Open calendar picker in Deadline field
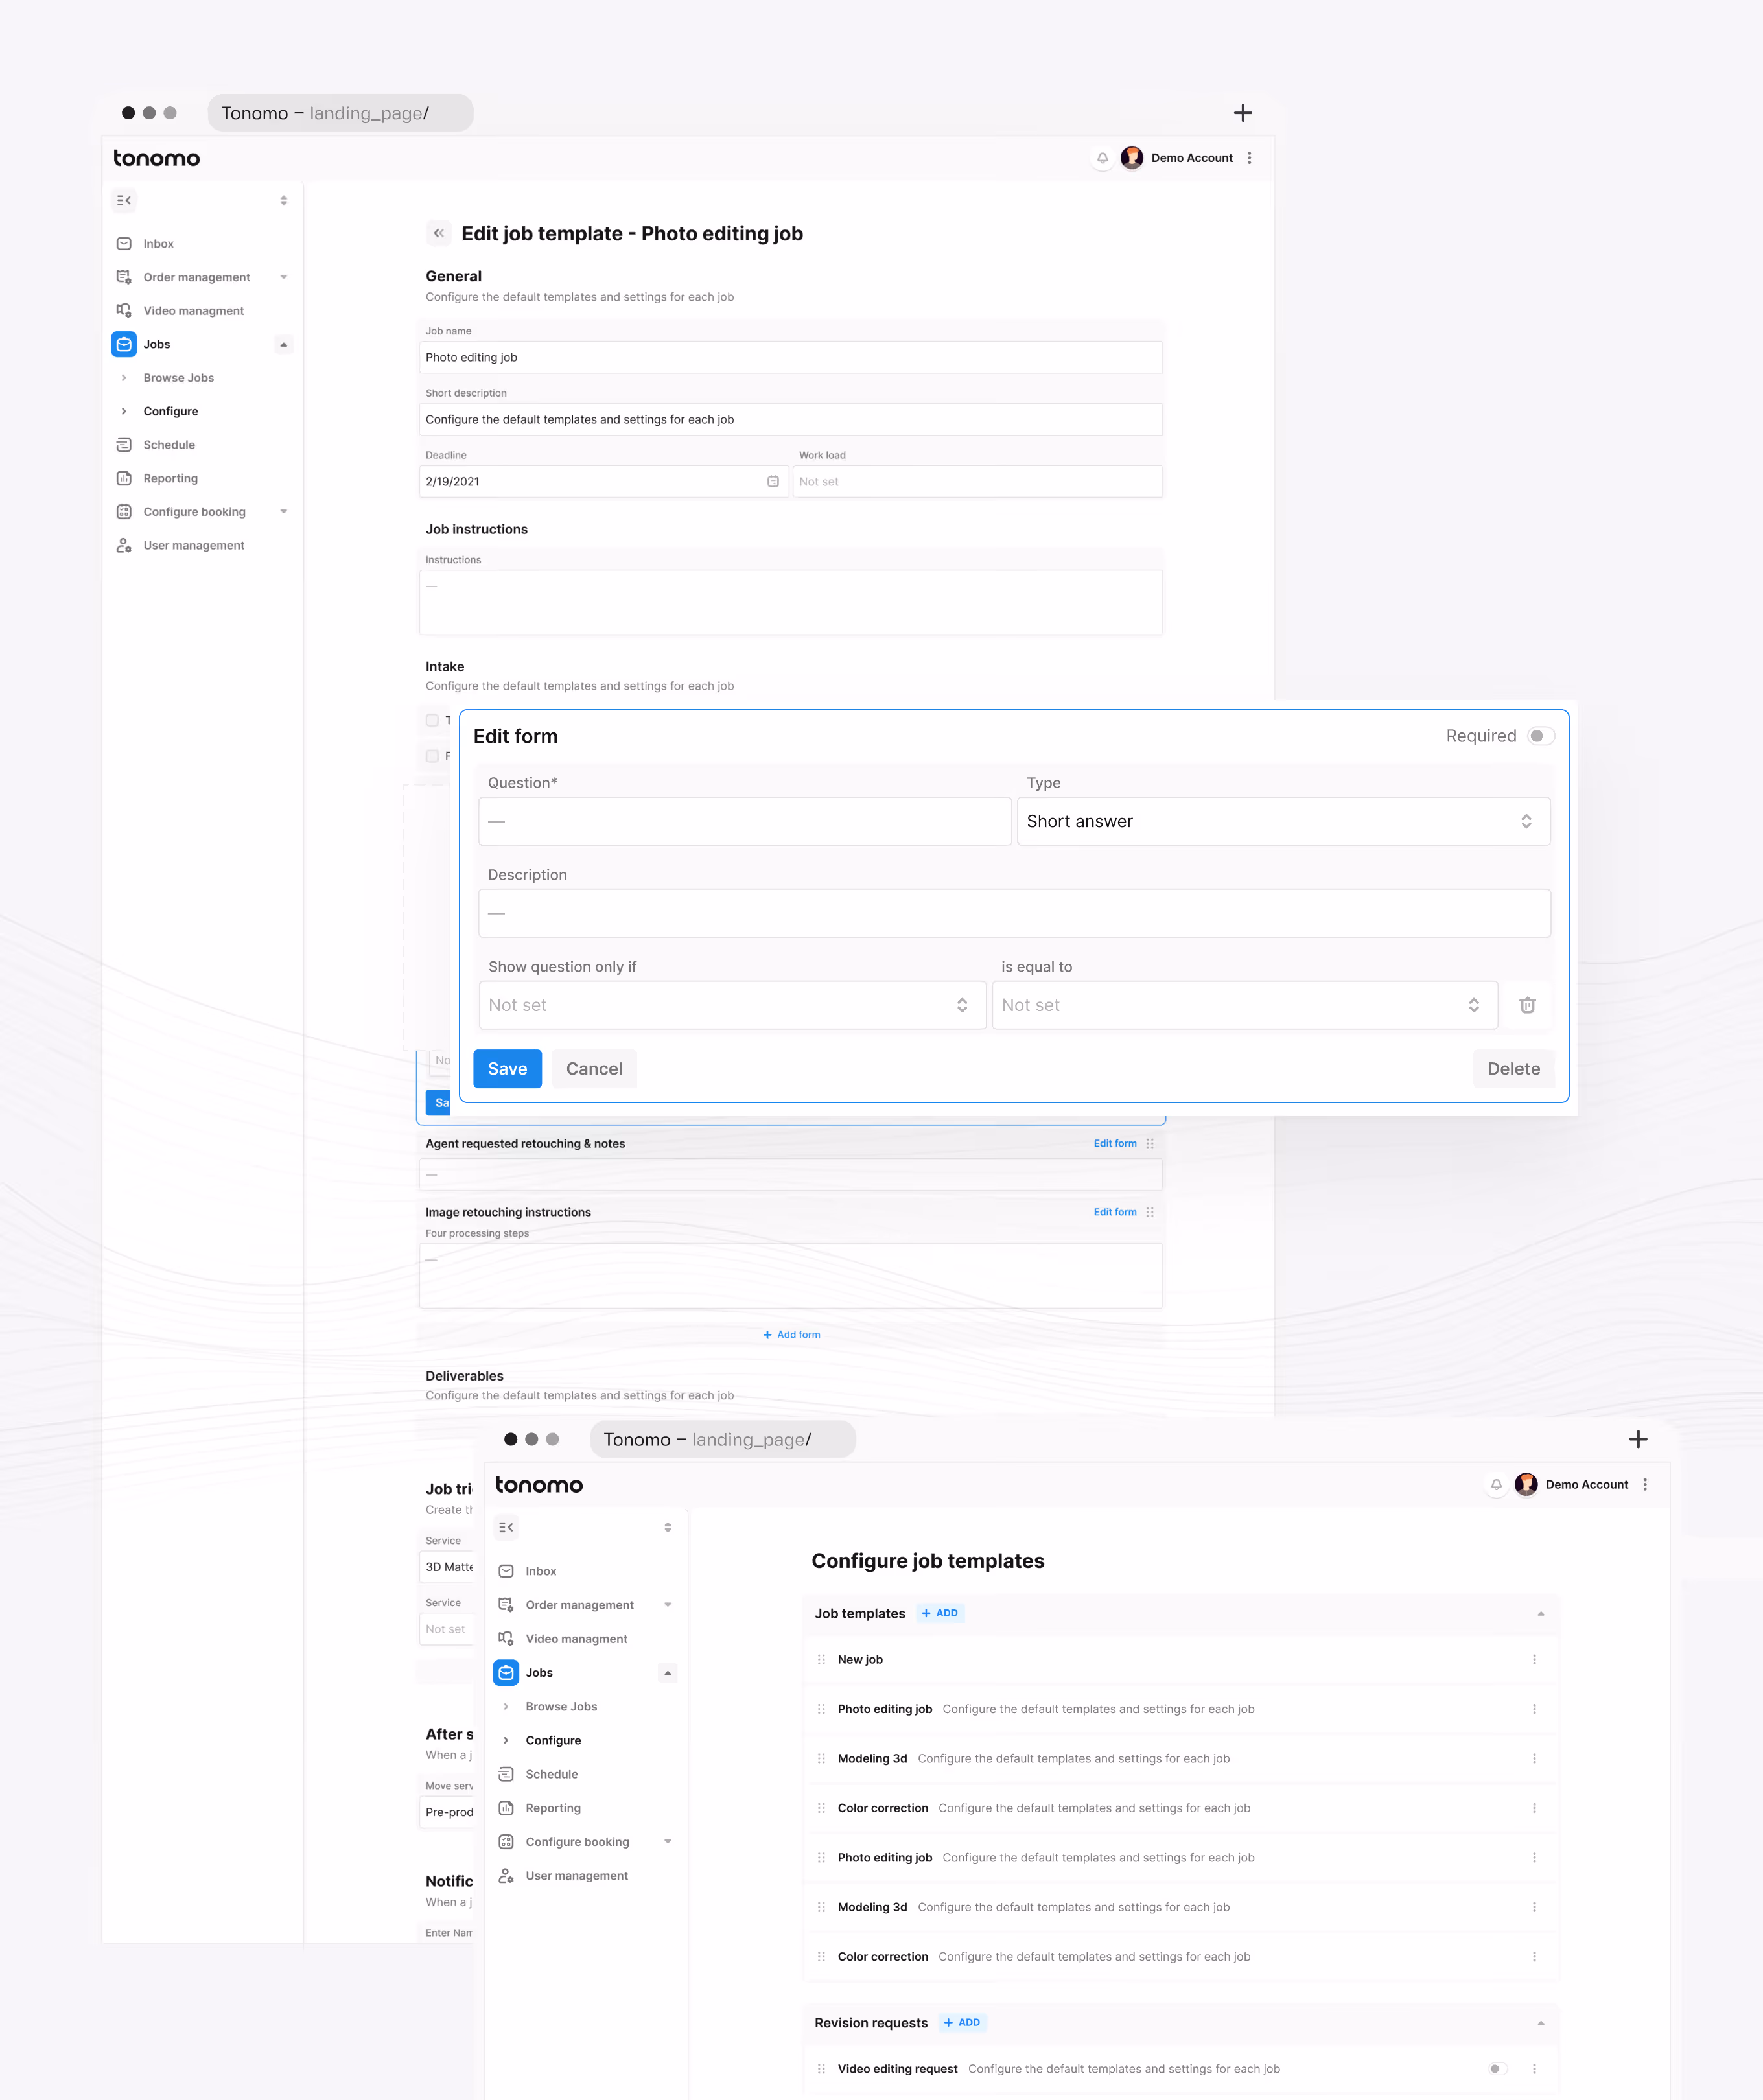This screenshot has width=1763, height=2100. [773, 482]
